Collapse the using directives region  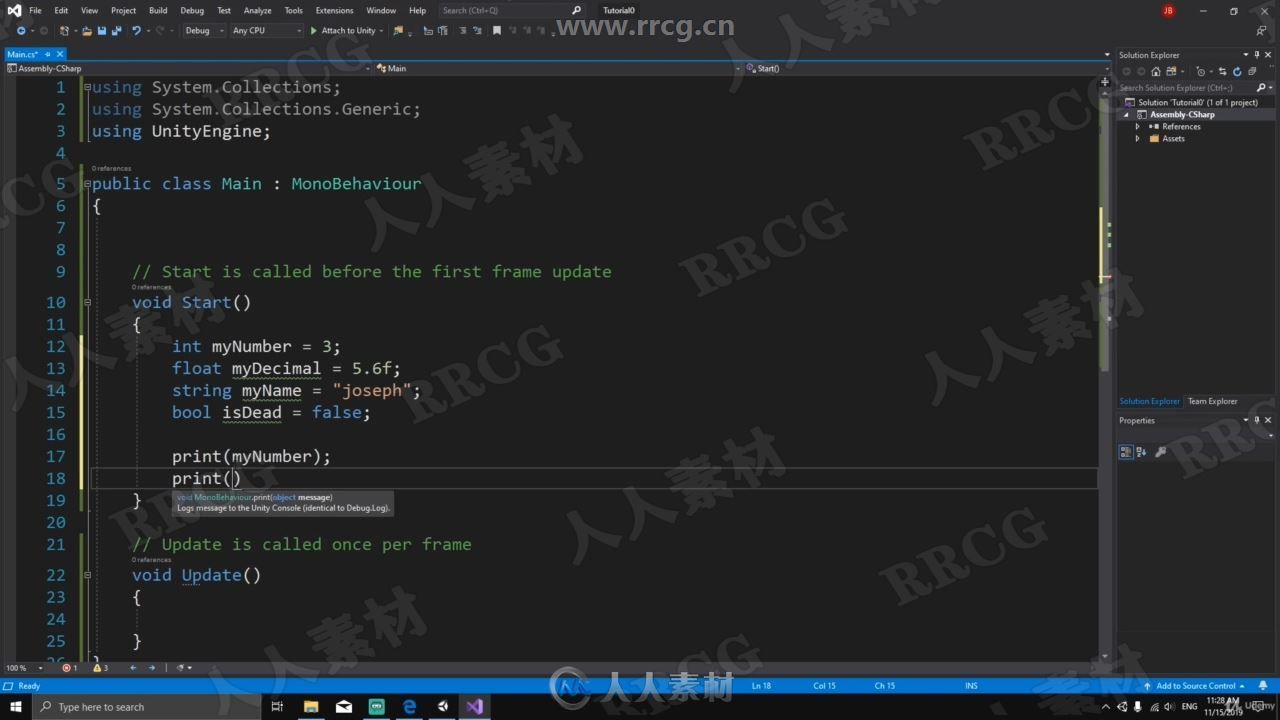[87, 87]
